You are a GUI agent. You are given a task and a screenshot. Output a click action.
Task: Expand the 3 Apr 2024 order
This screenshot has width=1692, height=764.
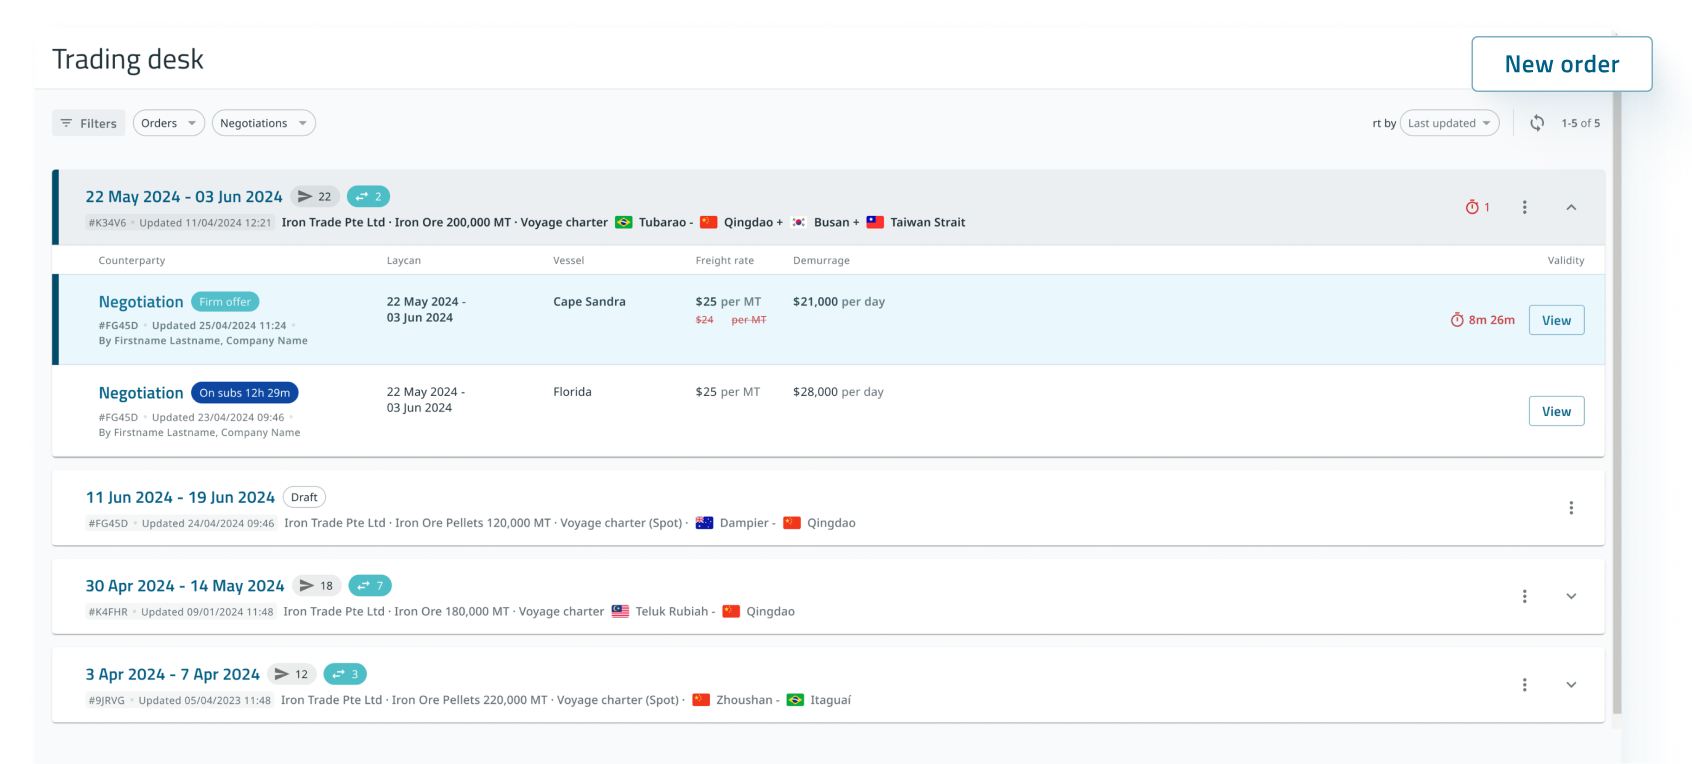coord(1571,685)
